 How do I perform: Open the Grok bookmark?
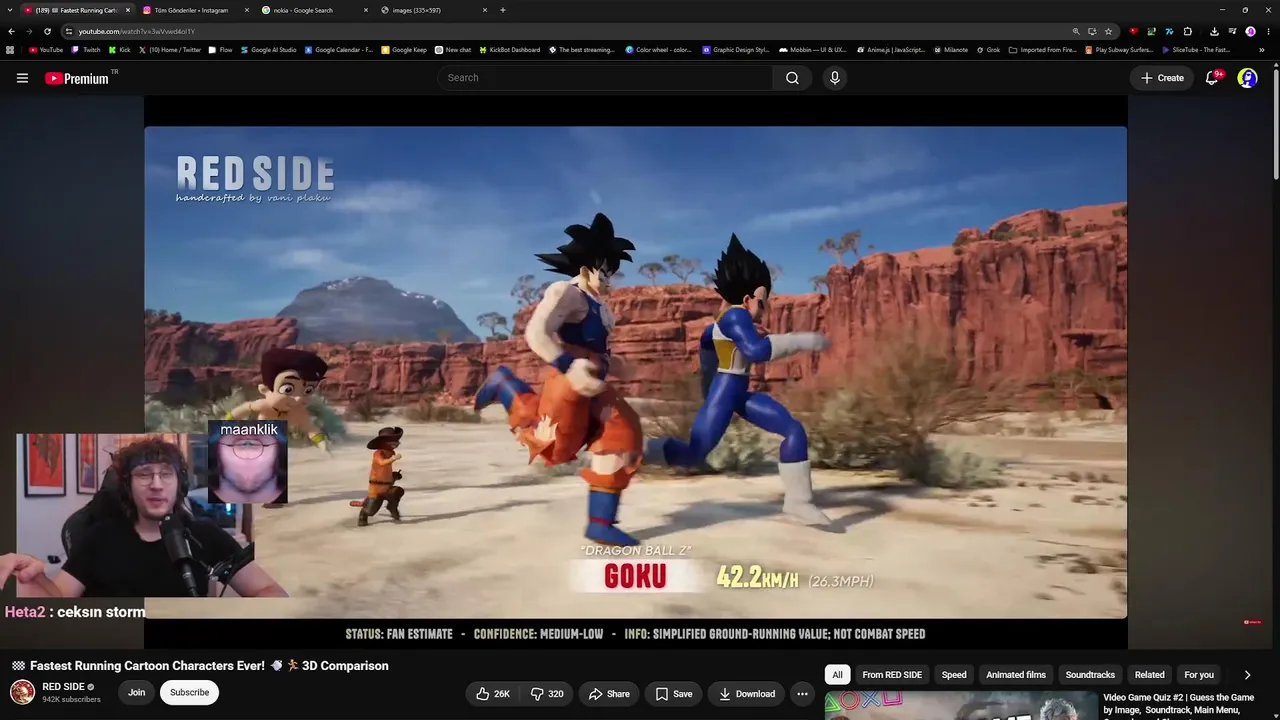pyautogui.click(x=988, y=50)
